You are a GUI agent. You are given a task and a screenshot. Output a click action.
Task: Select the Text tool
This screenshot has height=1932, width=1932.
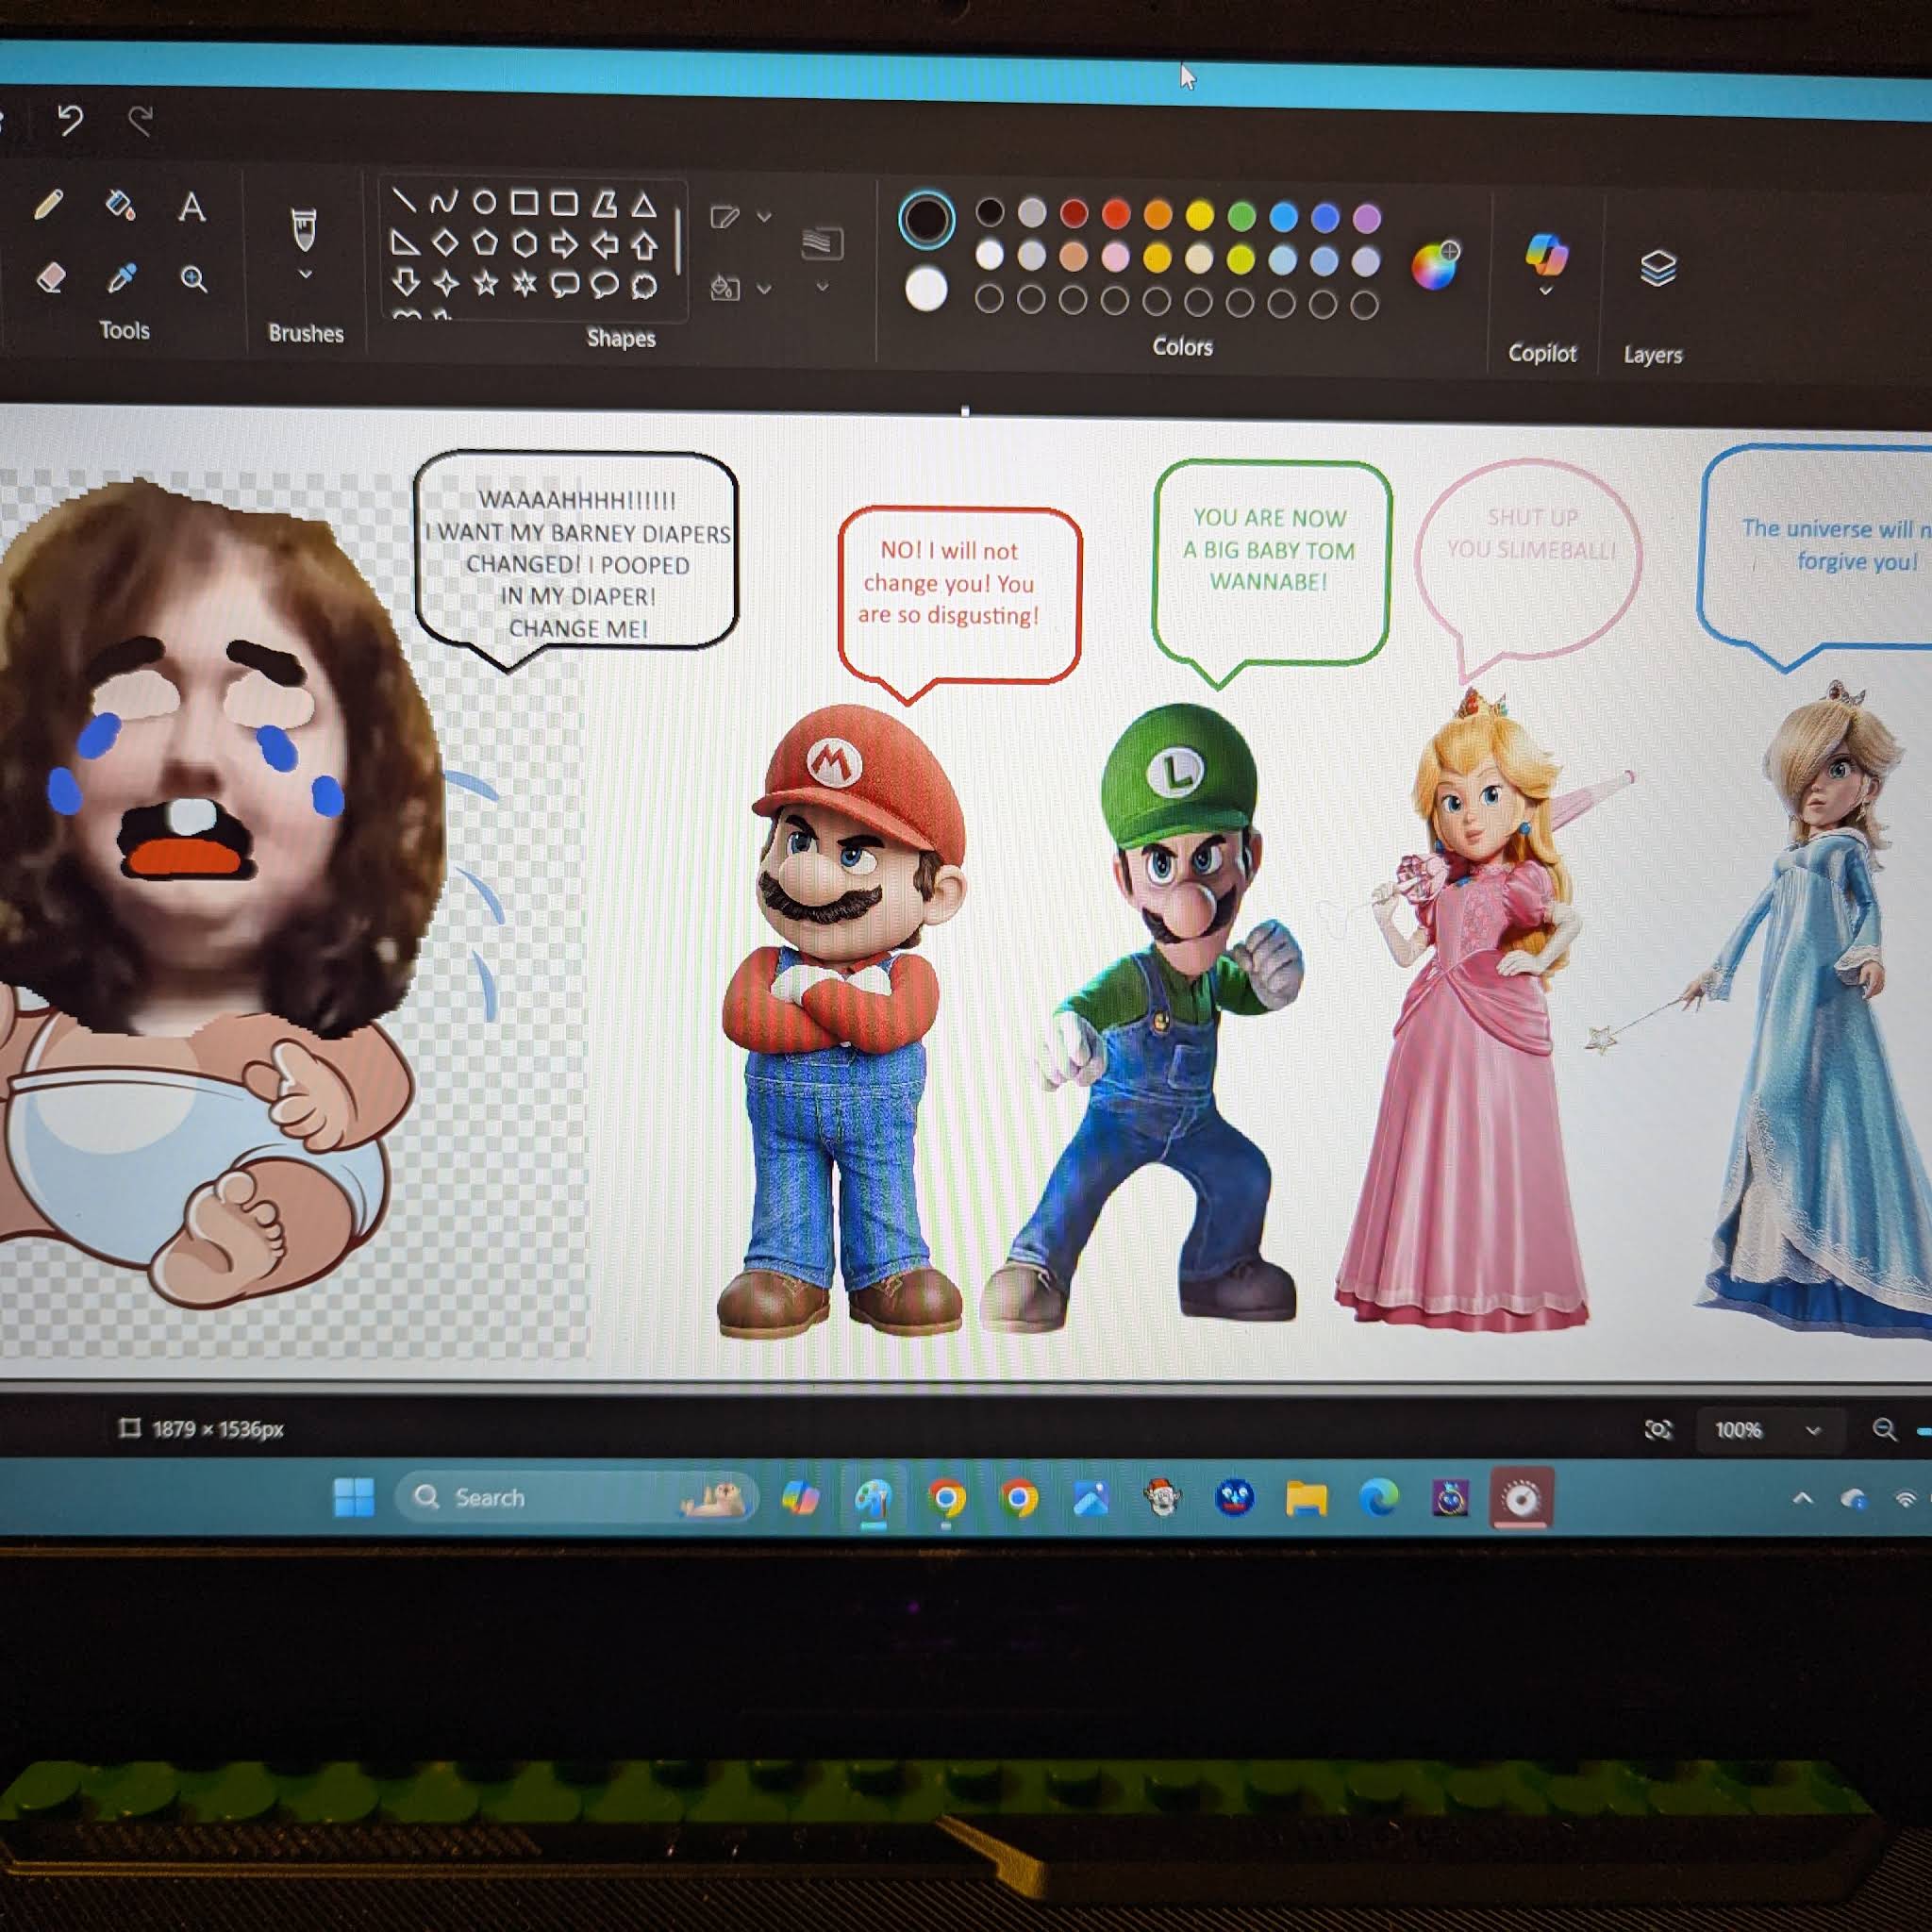(x=192, y=207)
